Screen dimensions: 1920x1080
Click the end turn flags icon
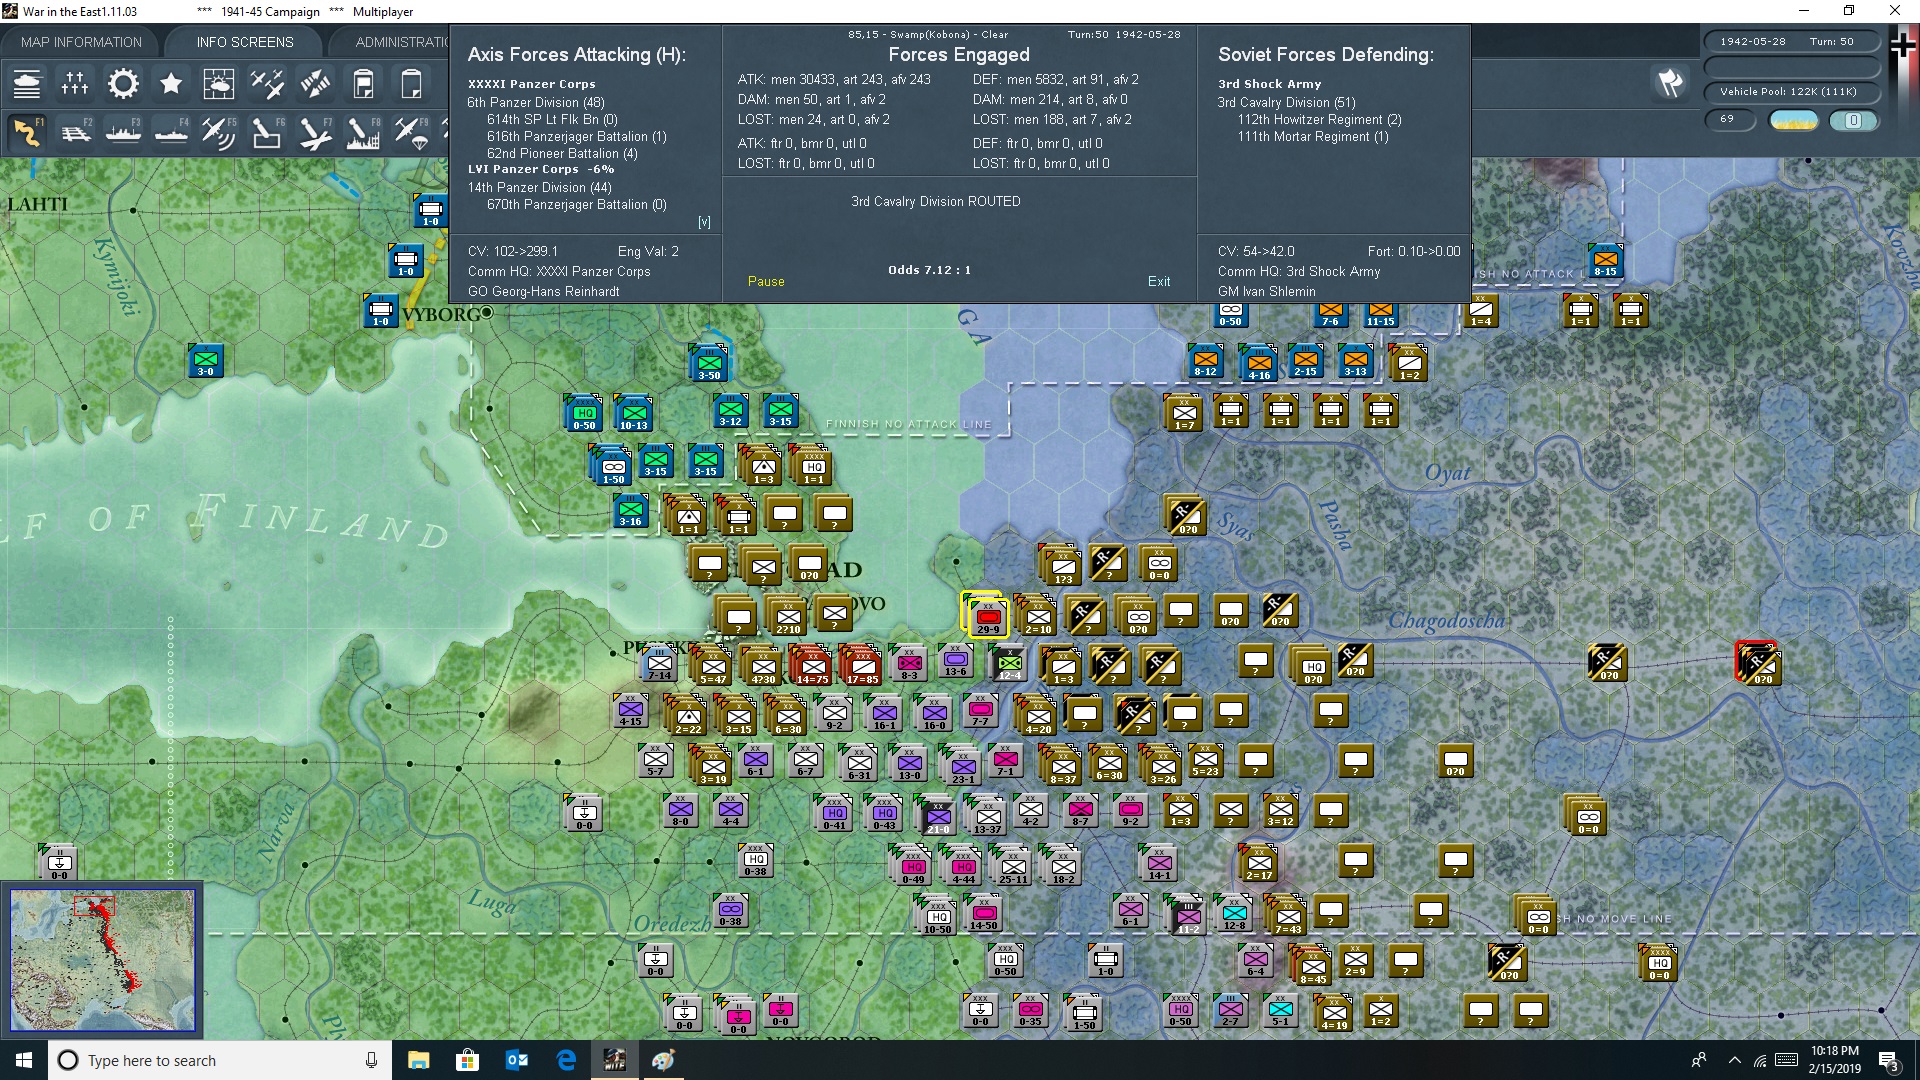pyautogui.click(x=1670, y=84)
